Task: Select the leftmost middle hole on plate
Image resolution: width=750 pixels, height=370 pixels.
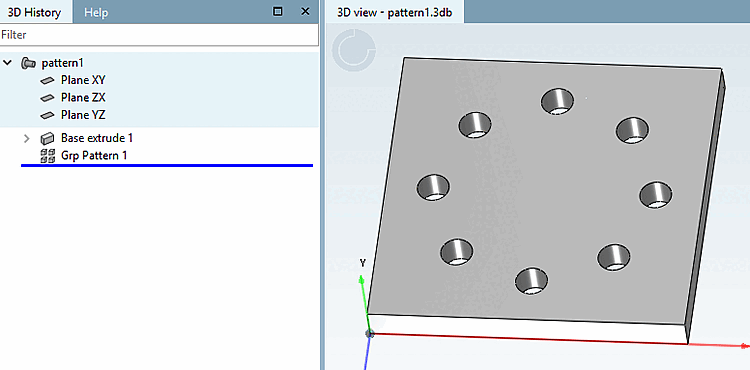Action: tap(433, 187)
